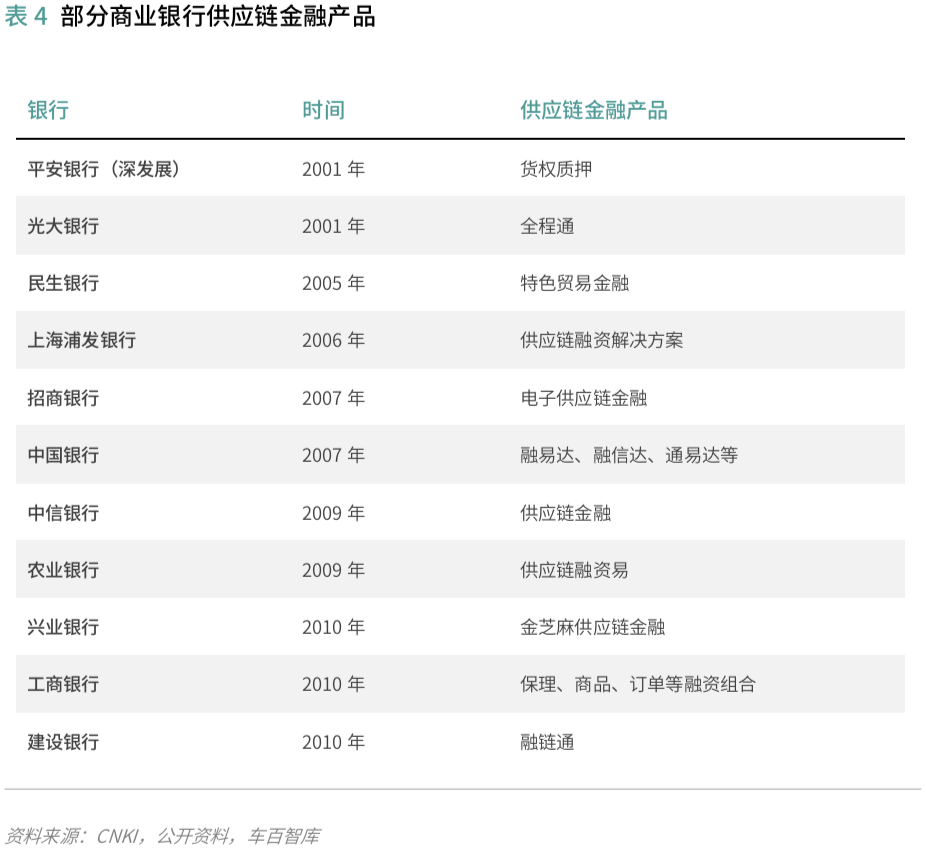This screenshot has width=926, height=850.
Task: Select the 平安银行（深发展） cell
Action: click(103, 170)
